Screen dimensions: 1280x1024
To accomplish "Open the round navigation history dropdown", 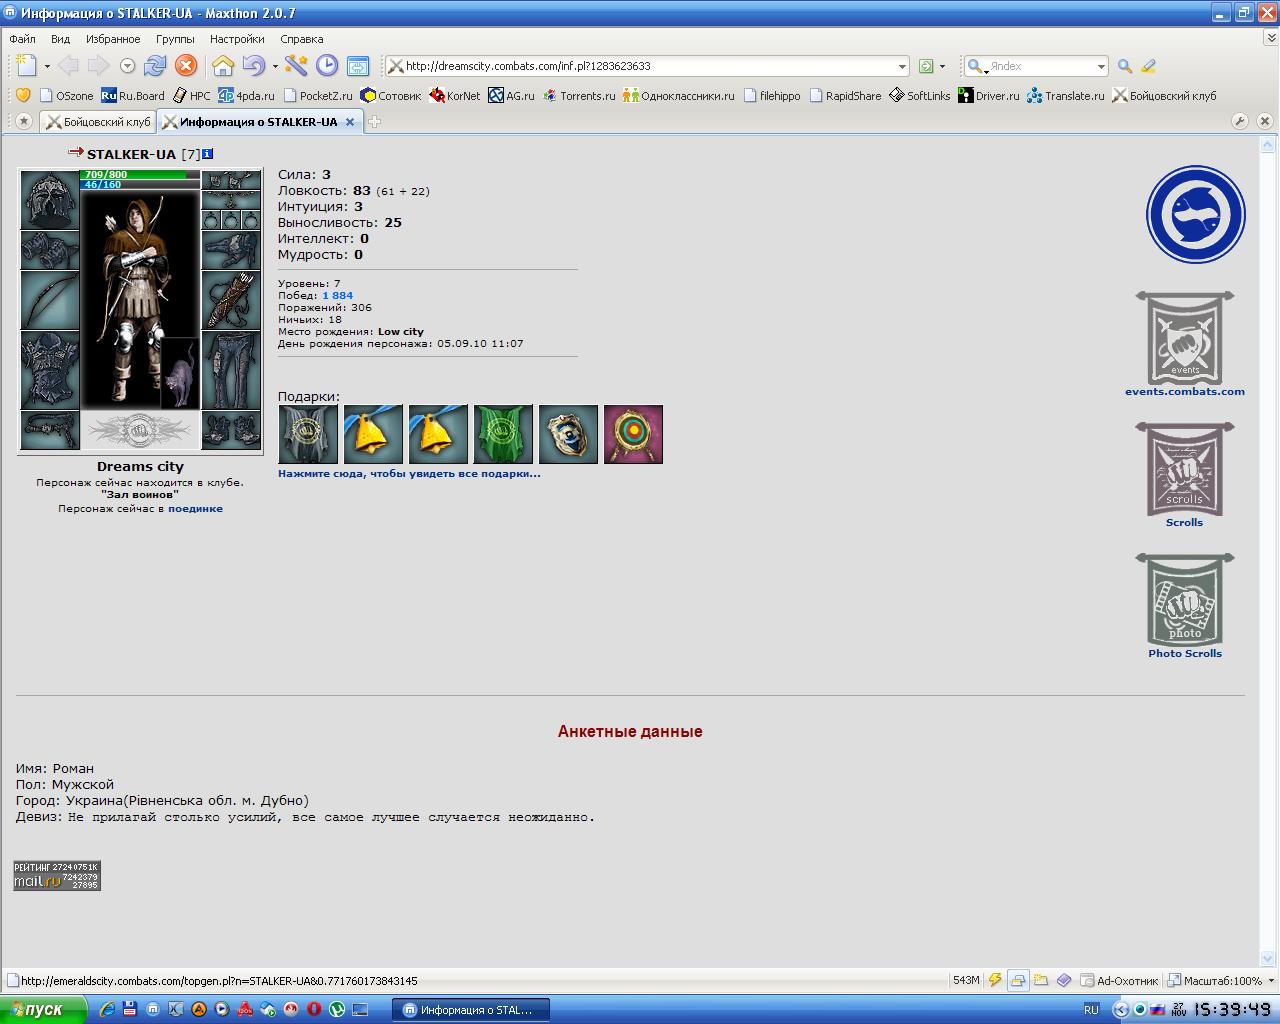I will [127, 66].
